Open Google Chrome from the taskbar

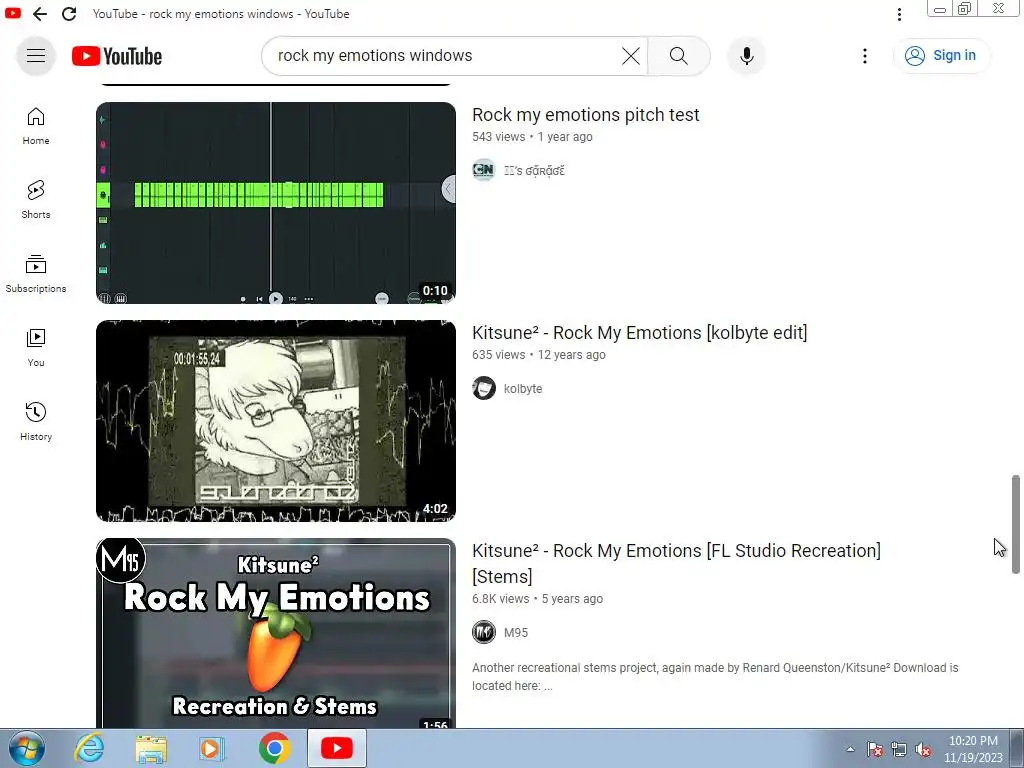tap(274, 748)
